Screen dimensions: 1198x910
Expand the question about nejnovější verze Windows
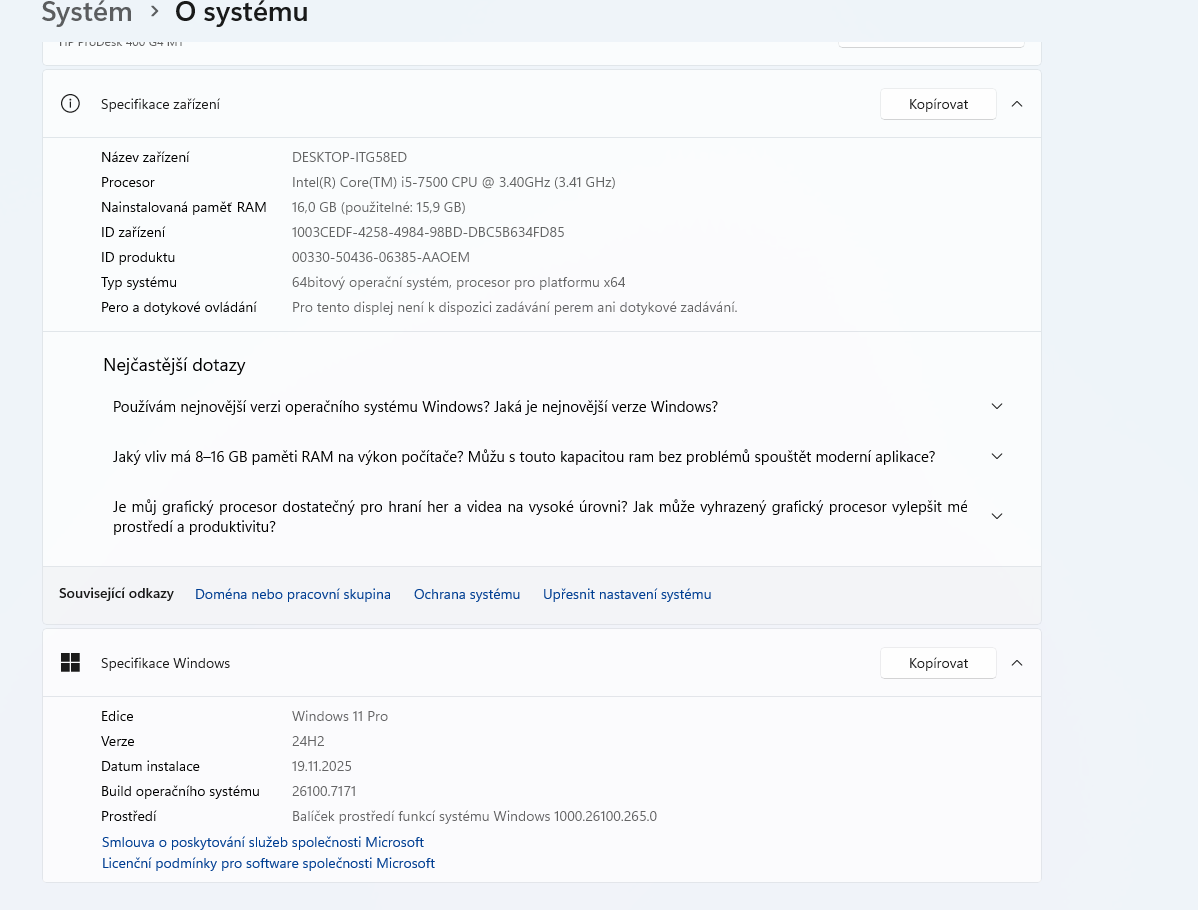point(996,407)
